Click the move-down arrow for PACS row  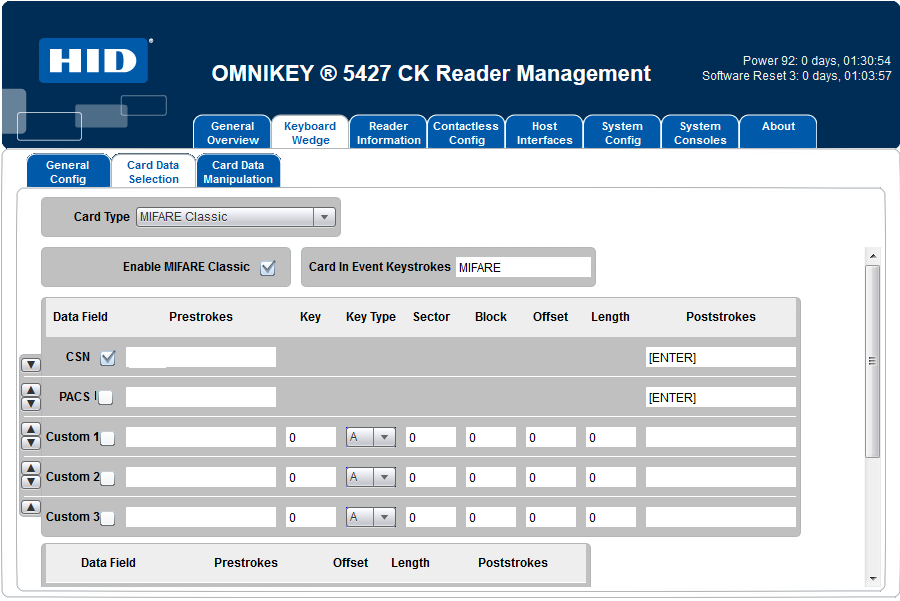[31, 404]
